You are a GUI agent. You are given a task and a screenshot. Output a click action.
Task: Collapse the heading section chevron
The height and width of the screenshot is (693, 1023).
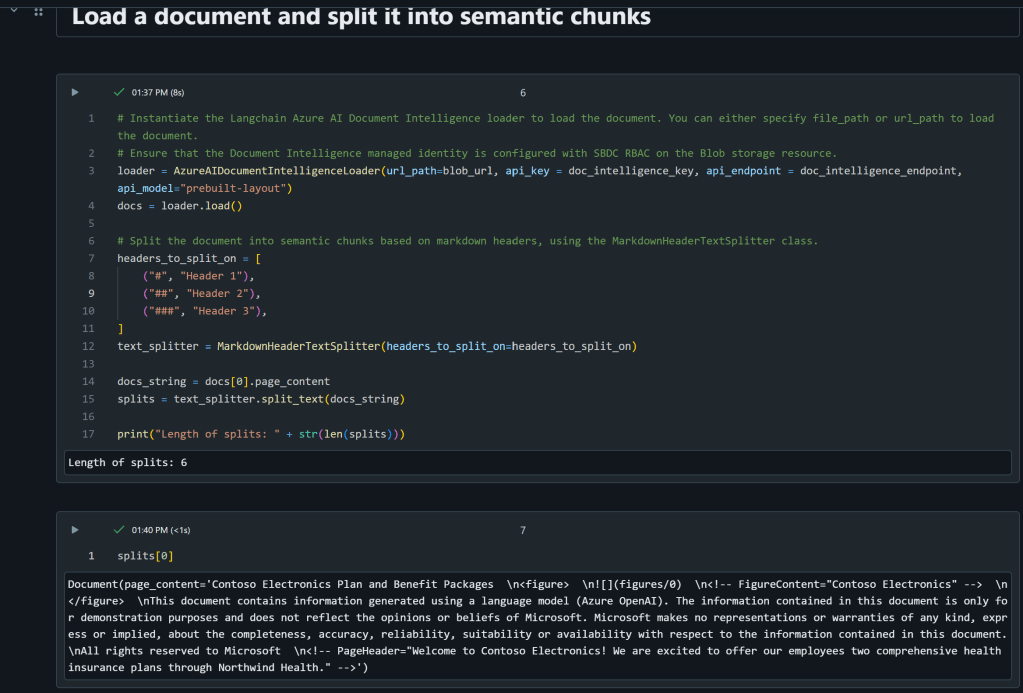(14, 9)
